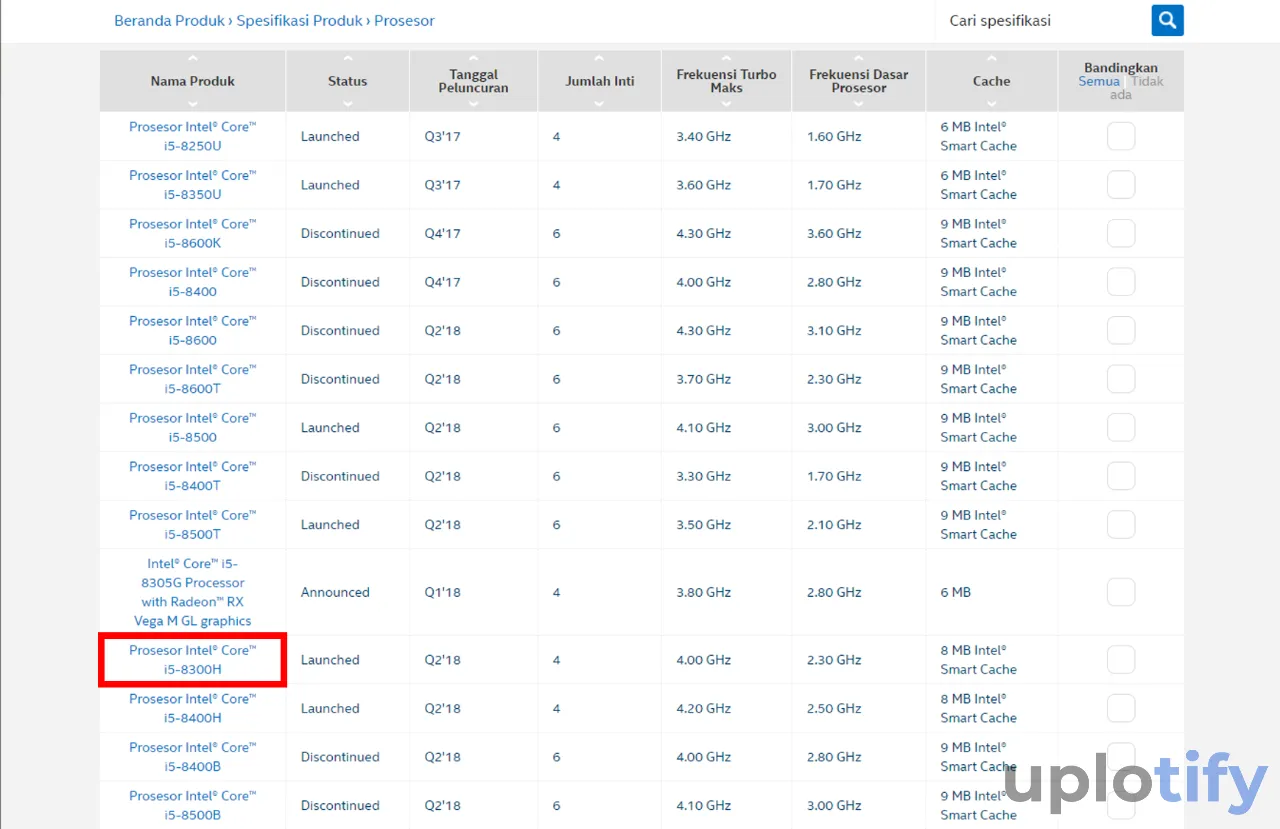Sort descending by Status column arrow
The height and width of the screenshot is (829, 1280).
click(x=347, y=104)
